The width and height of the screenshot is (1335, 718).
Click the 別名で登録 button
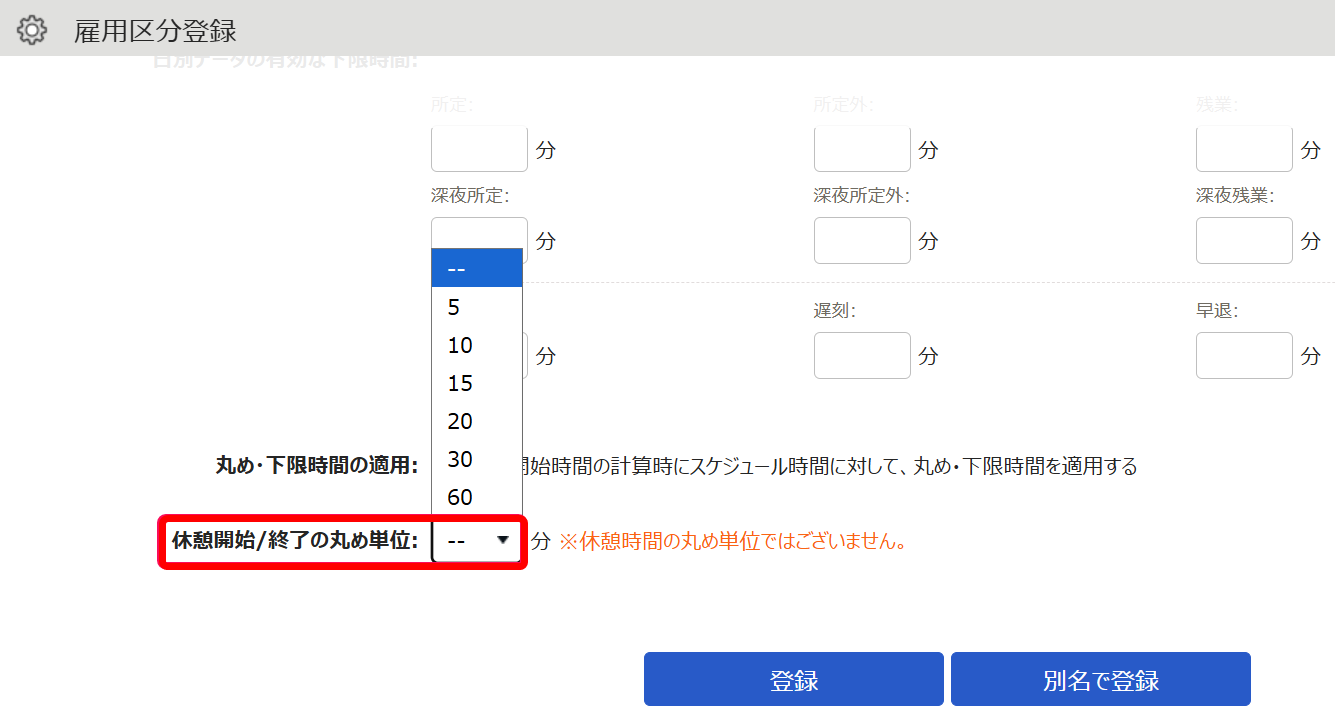click(1101, 680)
